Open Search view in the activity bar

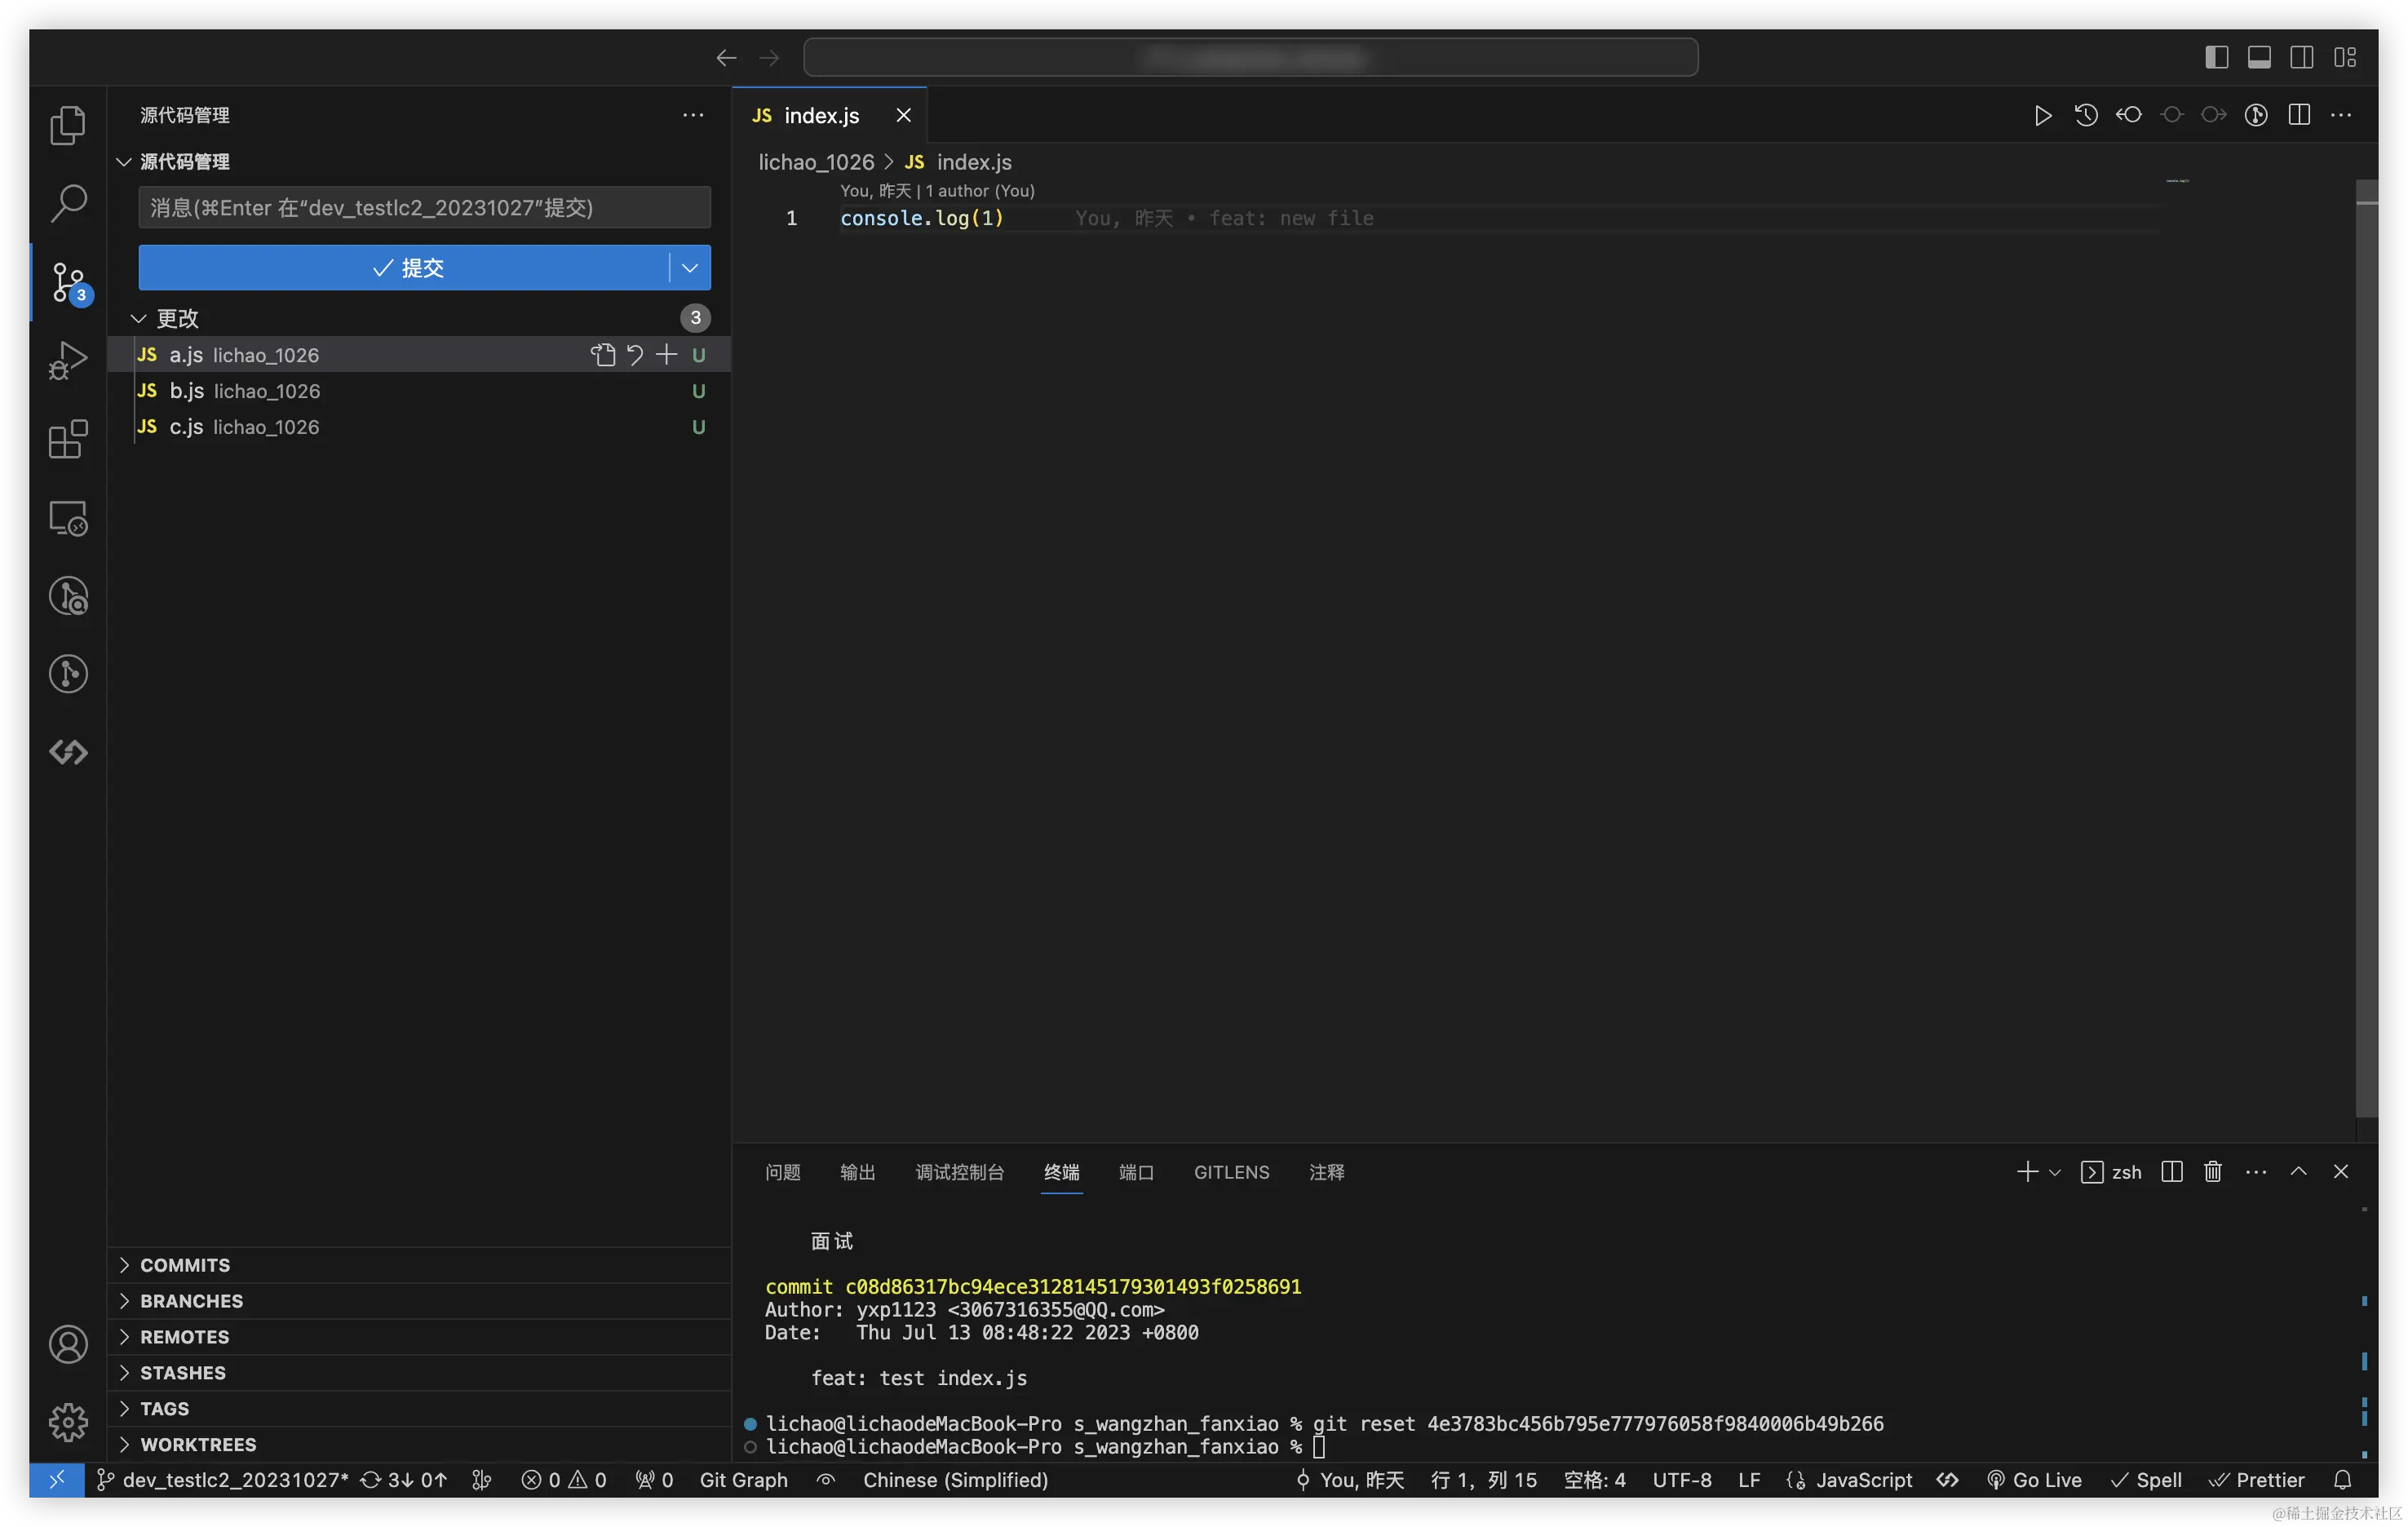[68, 203]
